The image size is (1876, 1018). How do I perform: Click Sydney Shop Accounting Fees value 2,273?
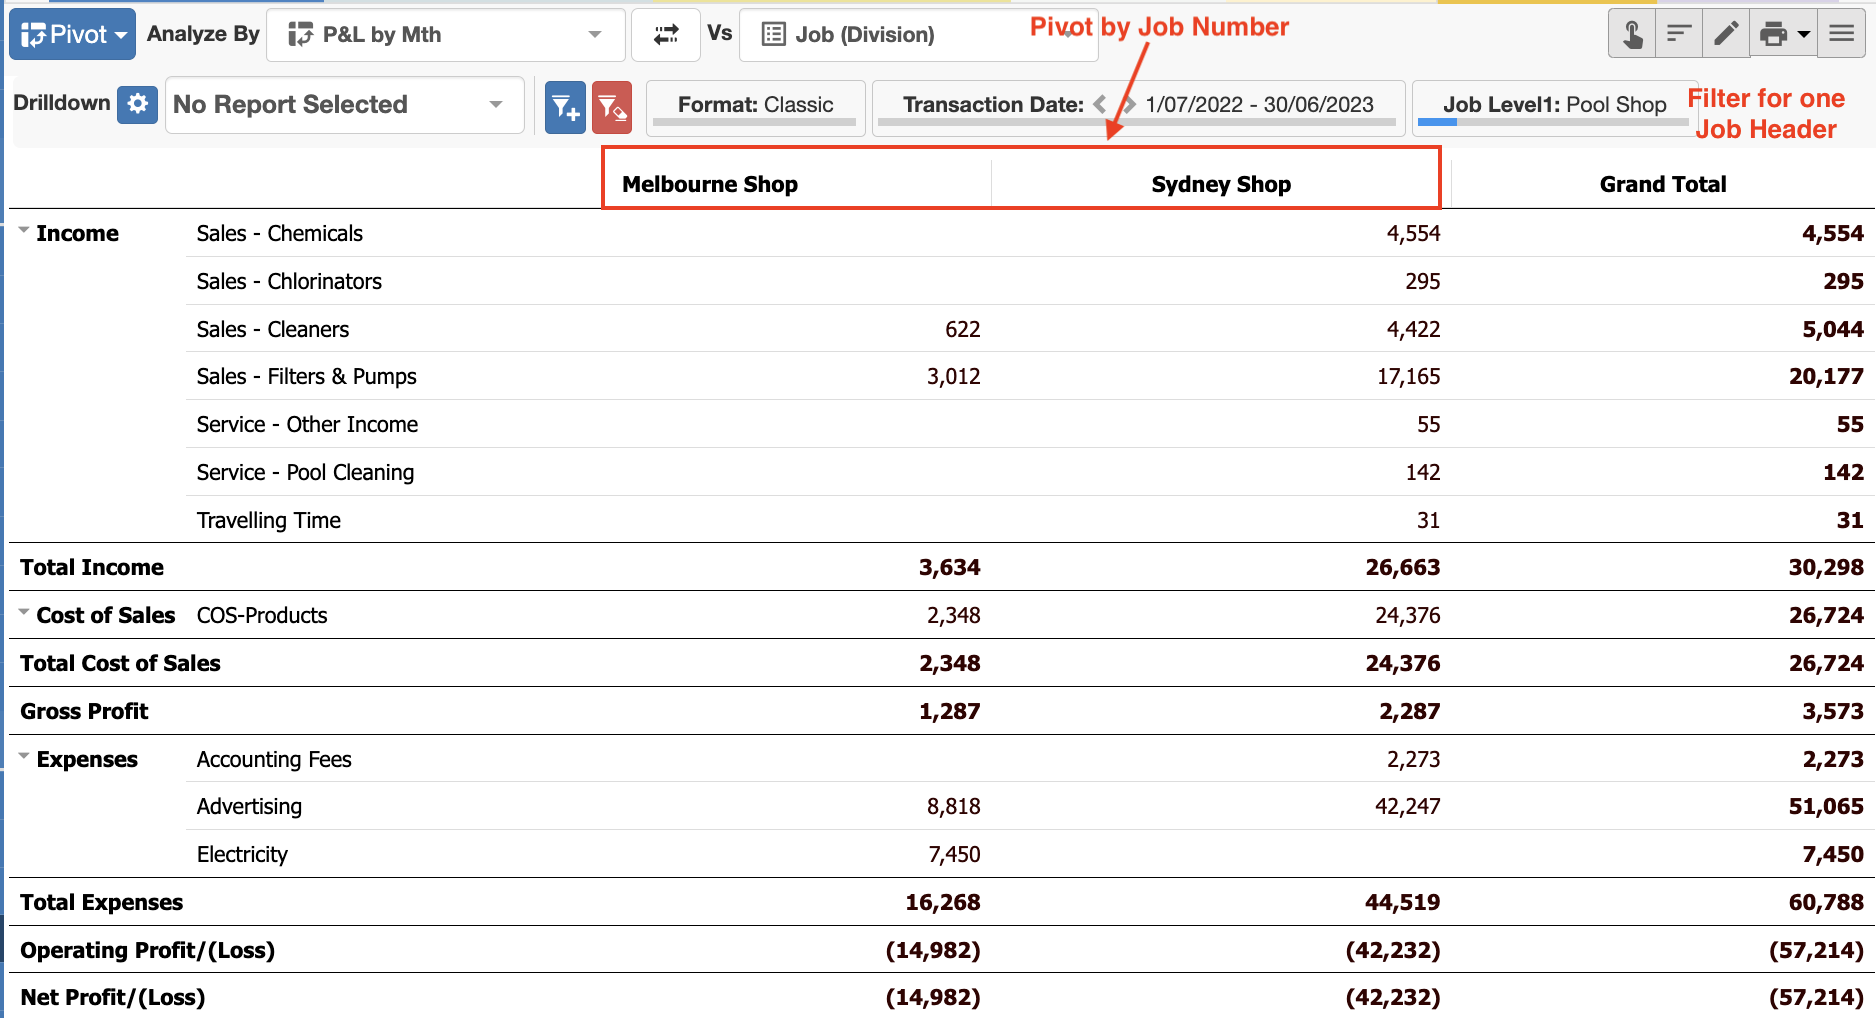pyautogui.click(x=1413, y=759)
